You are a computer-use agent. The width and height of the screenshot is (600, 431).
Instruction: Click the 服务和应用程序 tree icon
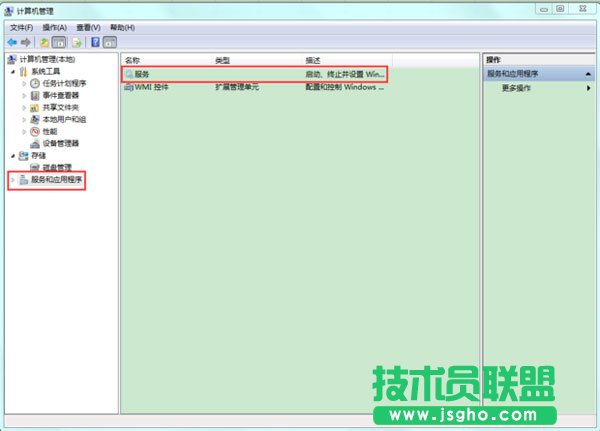point(24,180)
